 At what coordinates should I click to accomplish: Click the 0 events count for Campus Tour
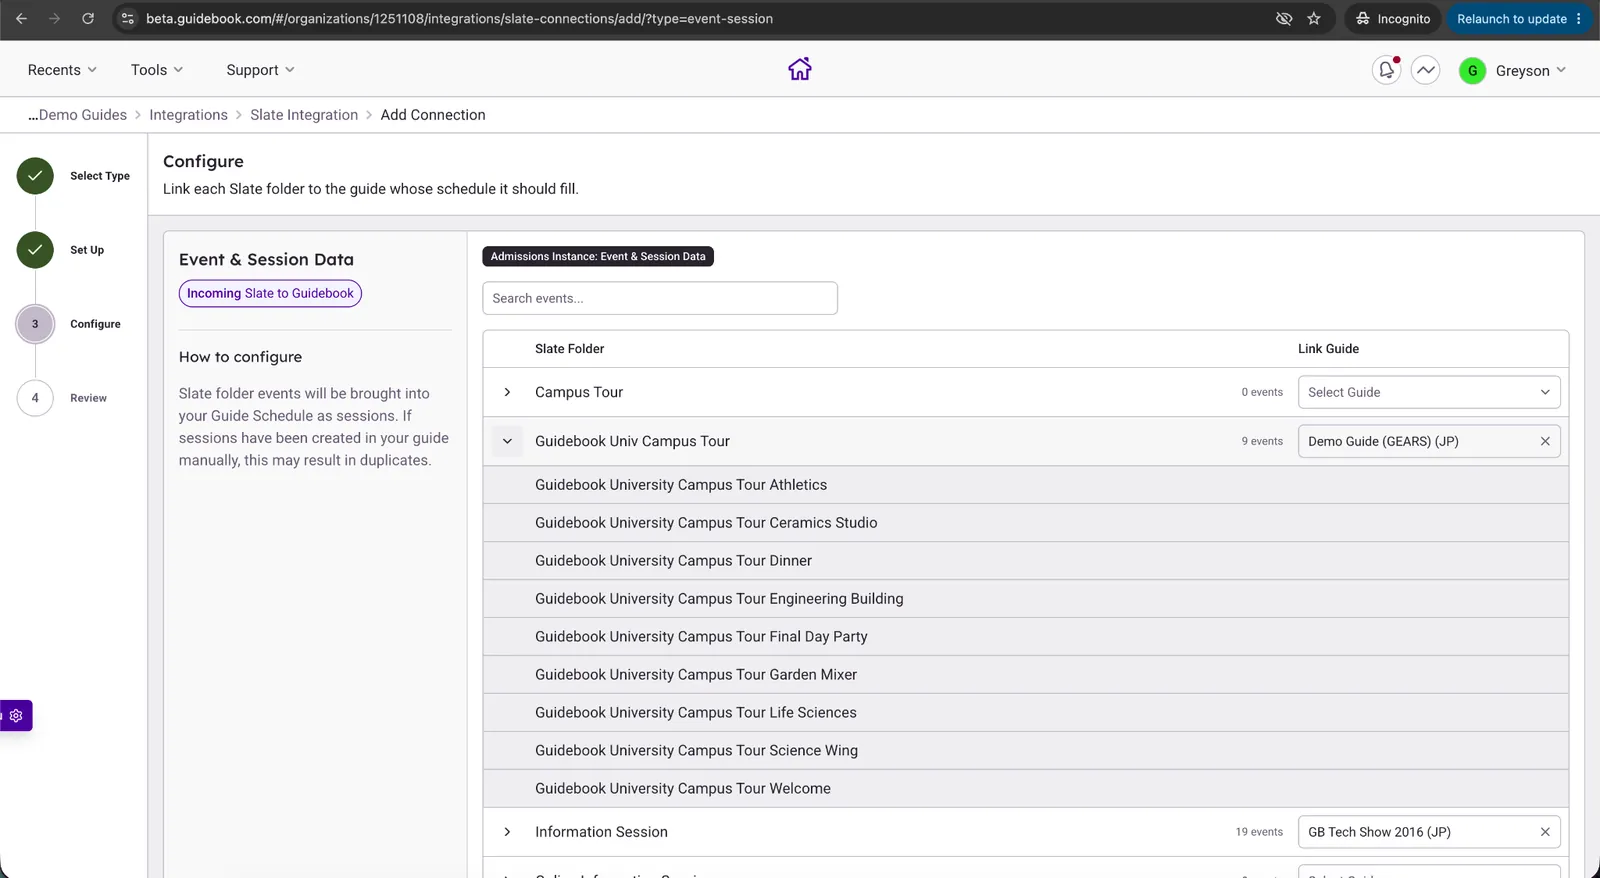coord(1262,392)
